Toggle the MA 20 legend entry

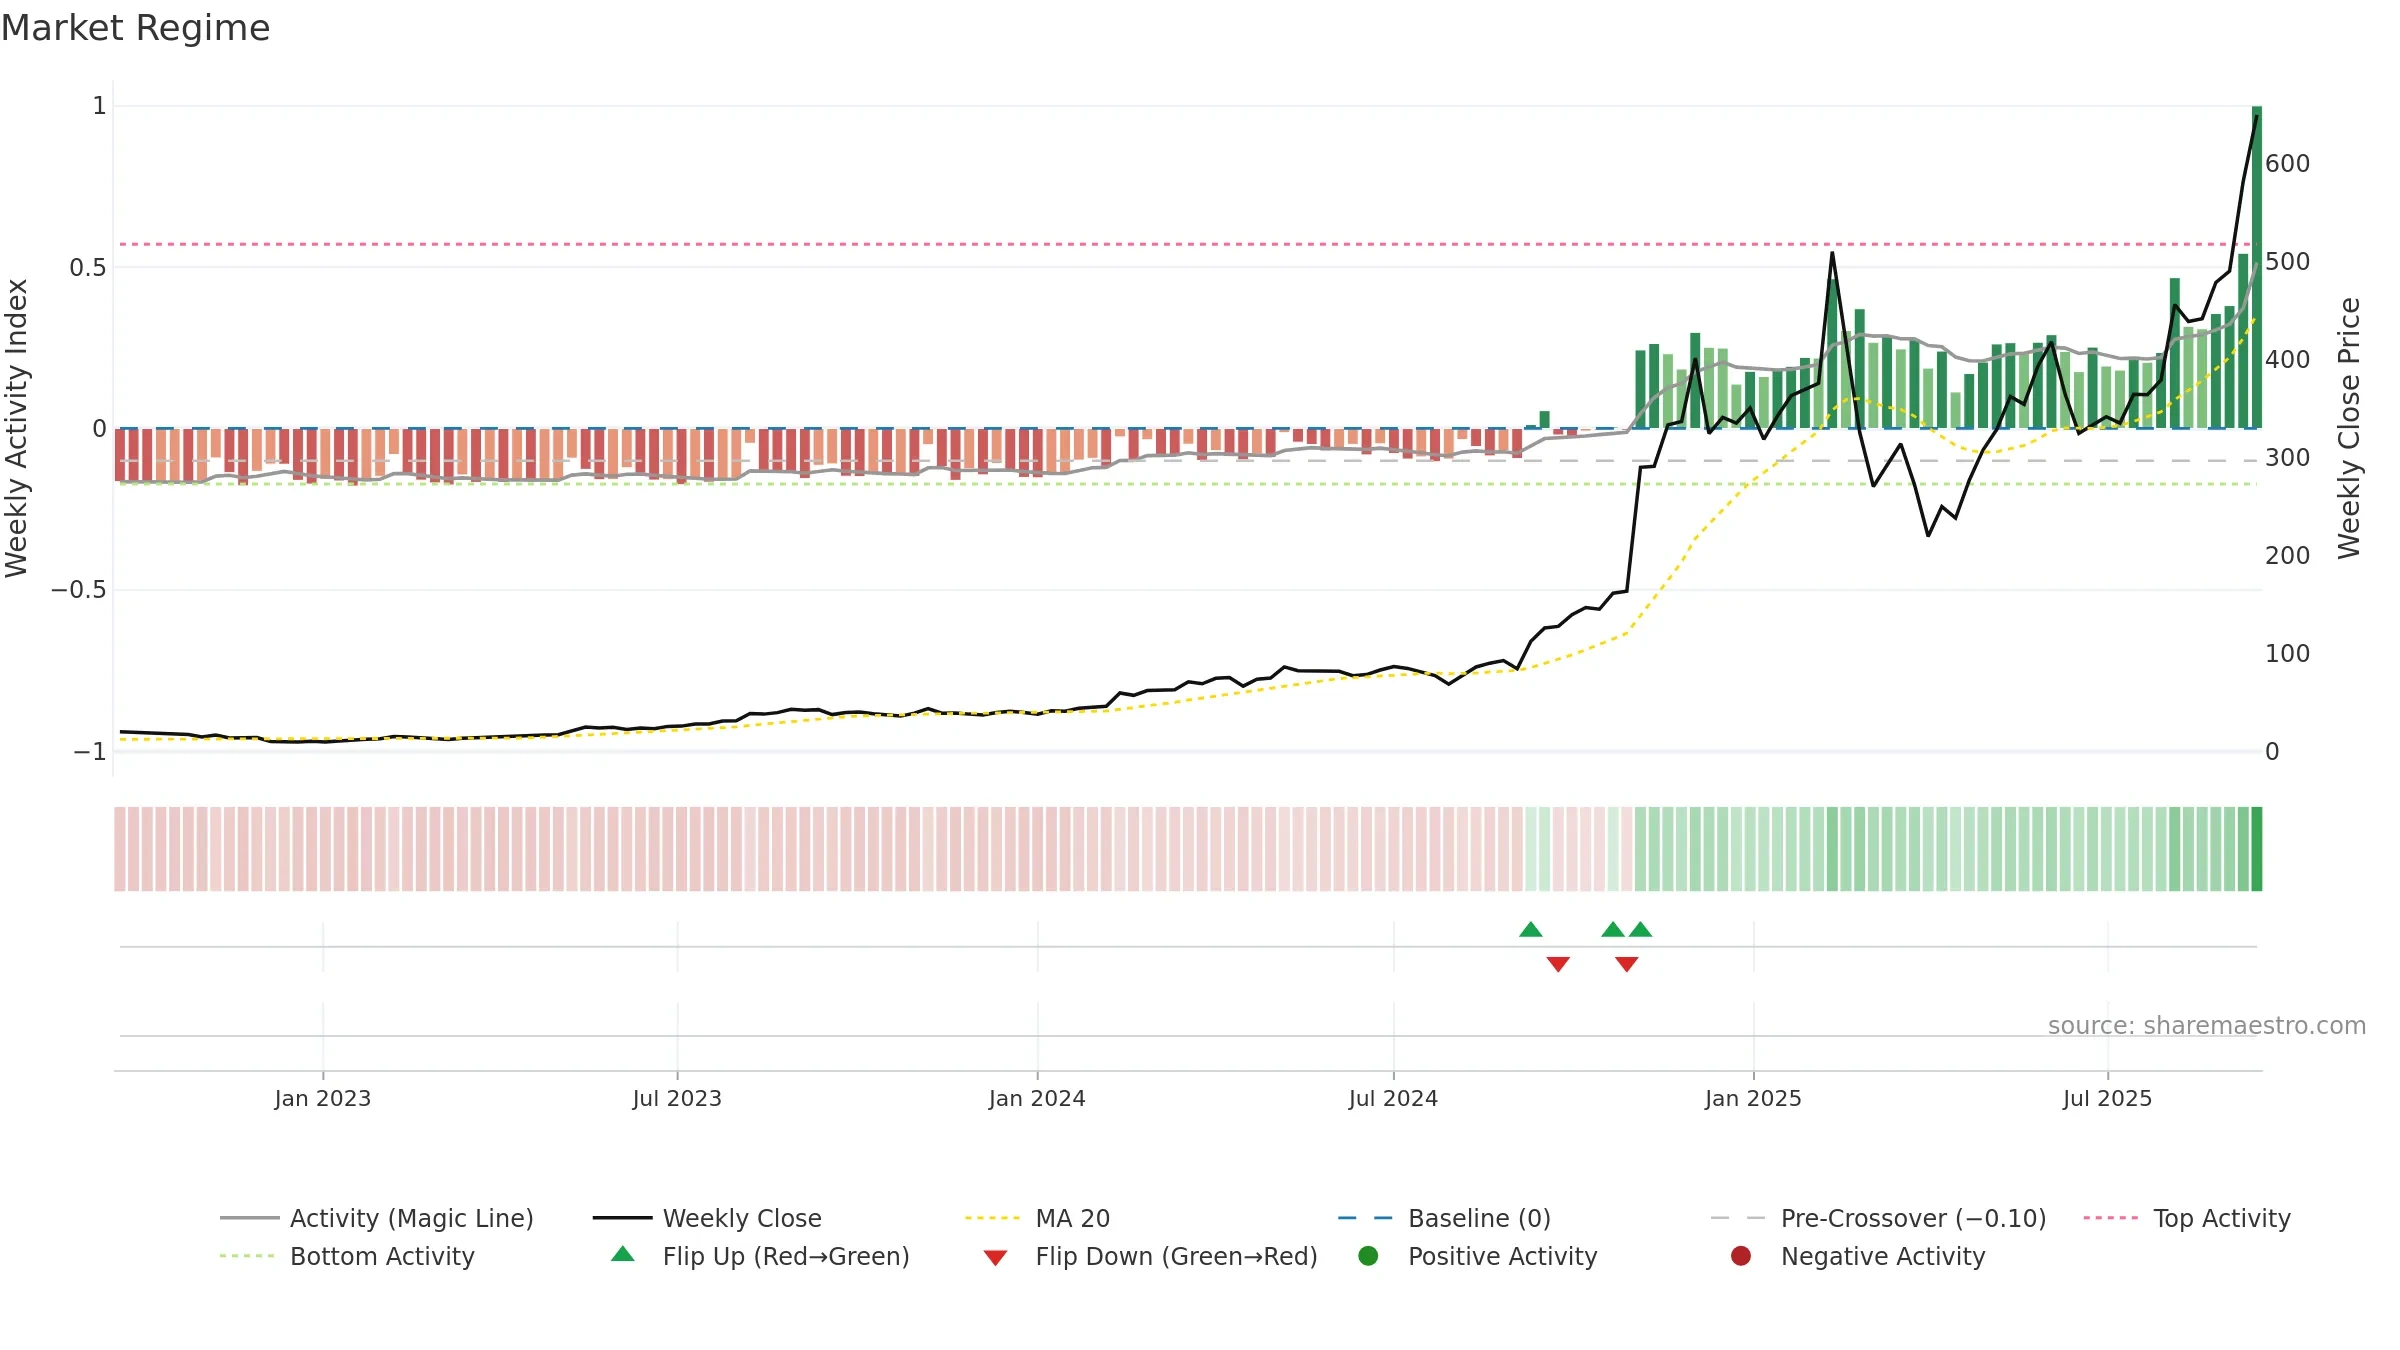(1037, 1218)
